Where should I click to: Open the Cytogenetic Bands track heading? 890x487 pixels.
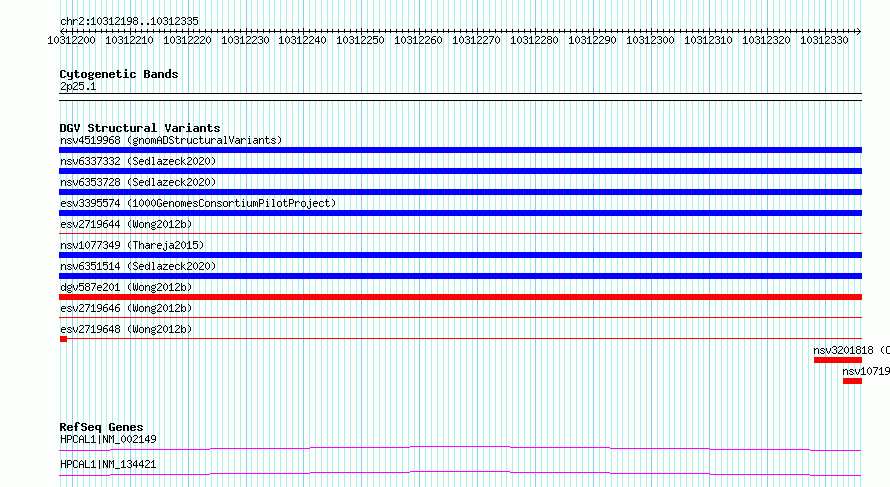(119, 74)
